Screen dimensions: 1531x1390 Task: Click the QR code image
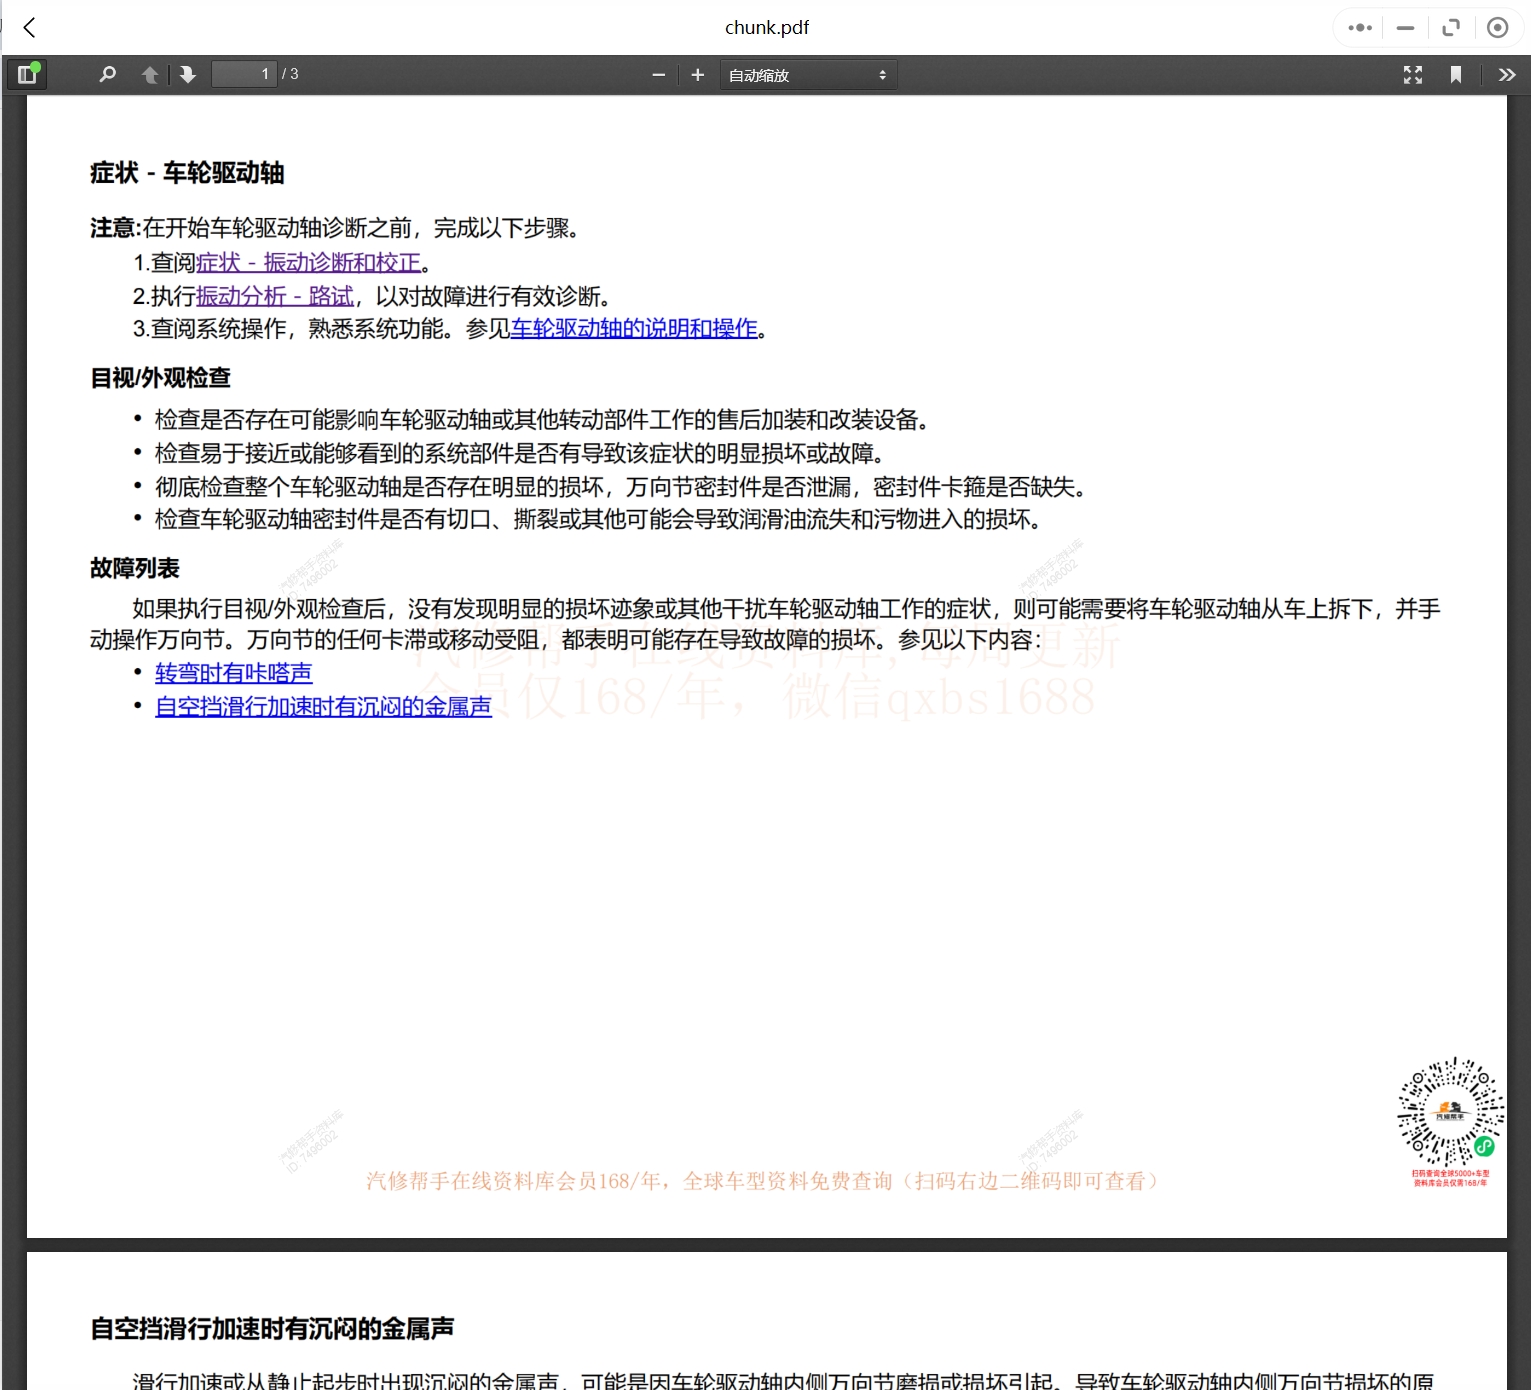pyautogui.click(x=1450, y=1112)
